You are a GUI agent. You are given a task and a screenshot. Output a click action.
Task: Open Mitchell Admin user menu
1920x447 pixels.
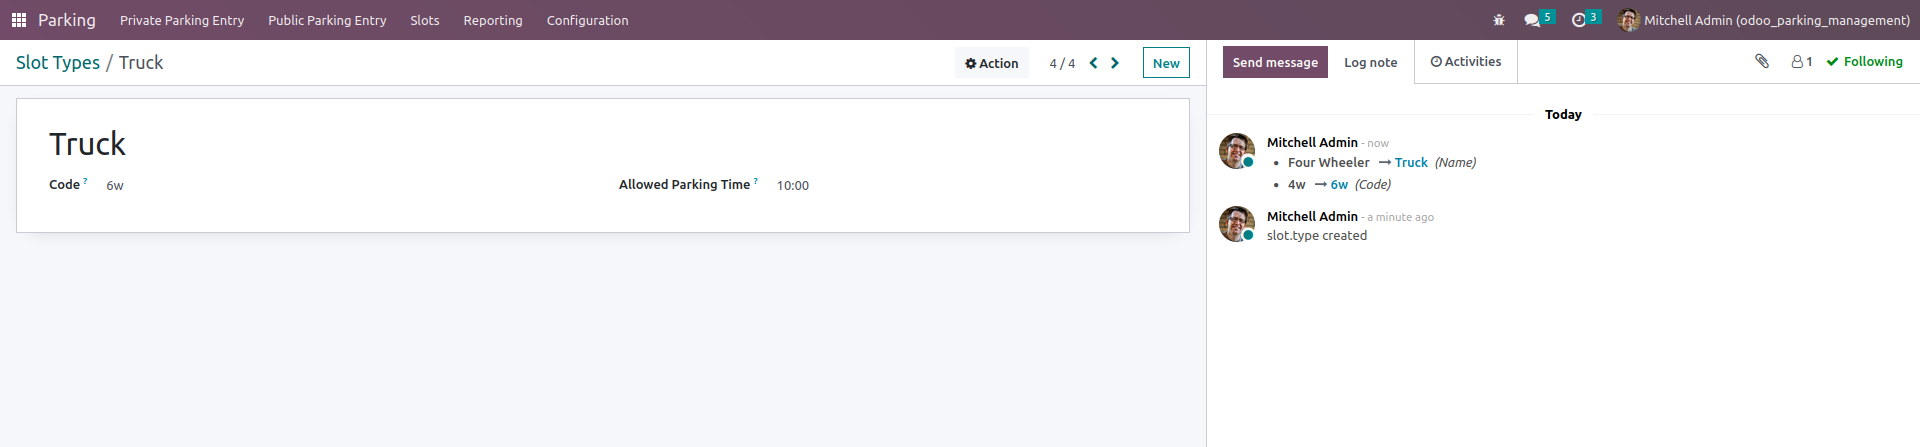click(1764, 20)
